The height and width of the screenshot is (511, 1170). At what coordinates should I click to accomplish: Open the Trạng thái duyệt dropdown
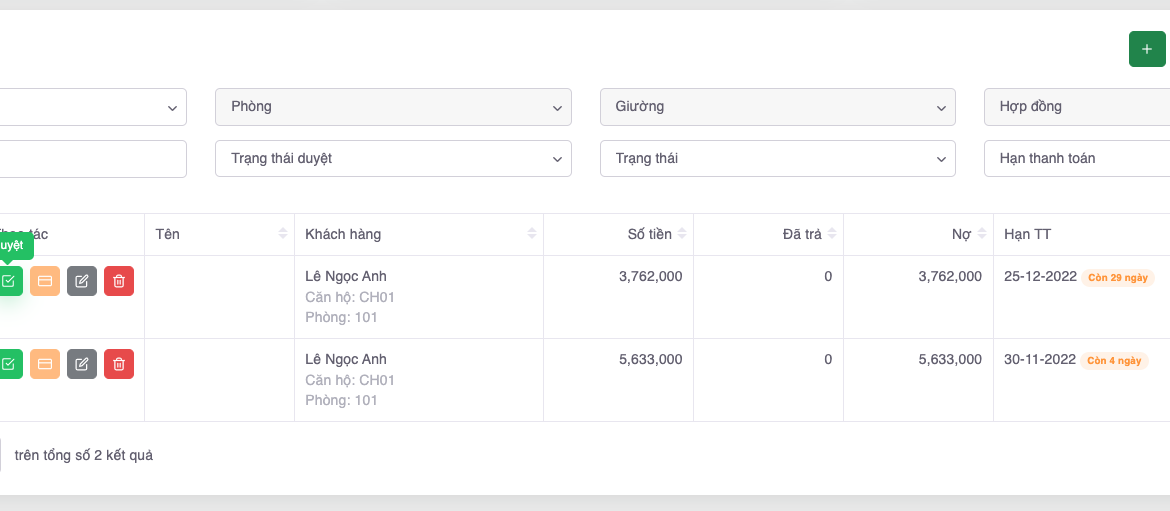tap(393, 159)
